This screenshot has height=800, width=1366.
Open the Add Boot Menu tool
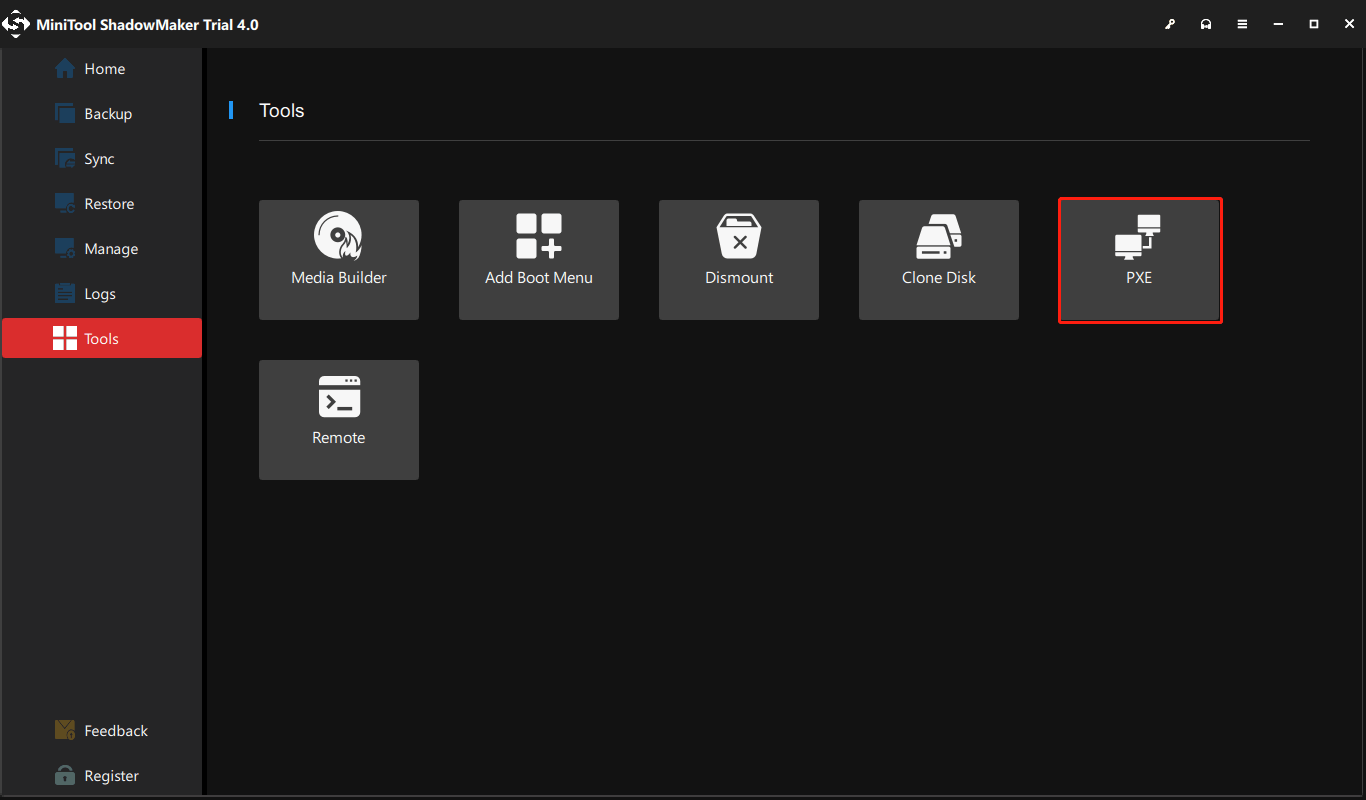pos(539,260)
